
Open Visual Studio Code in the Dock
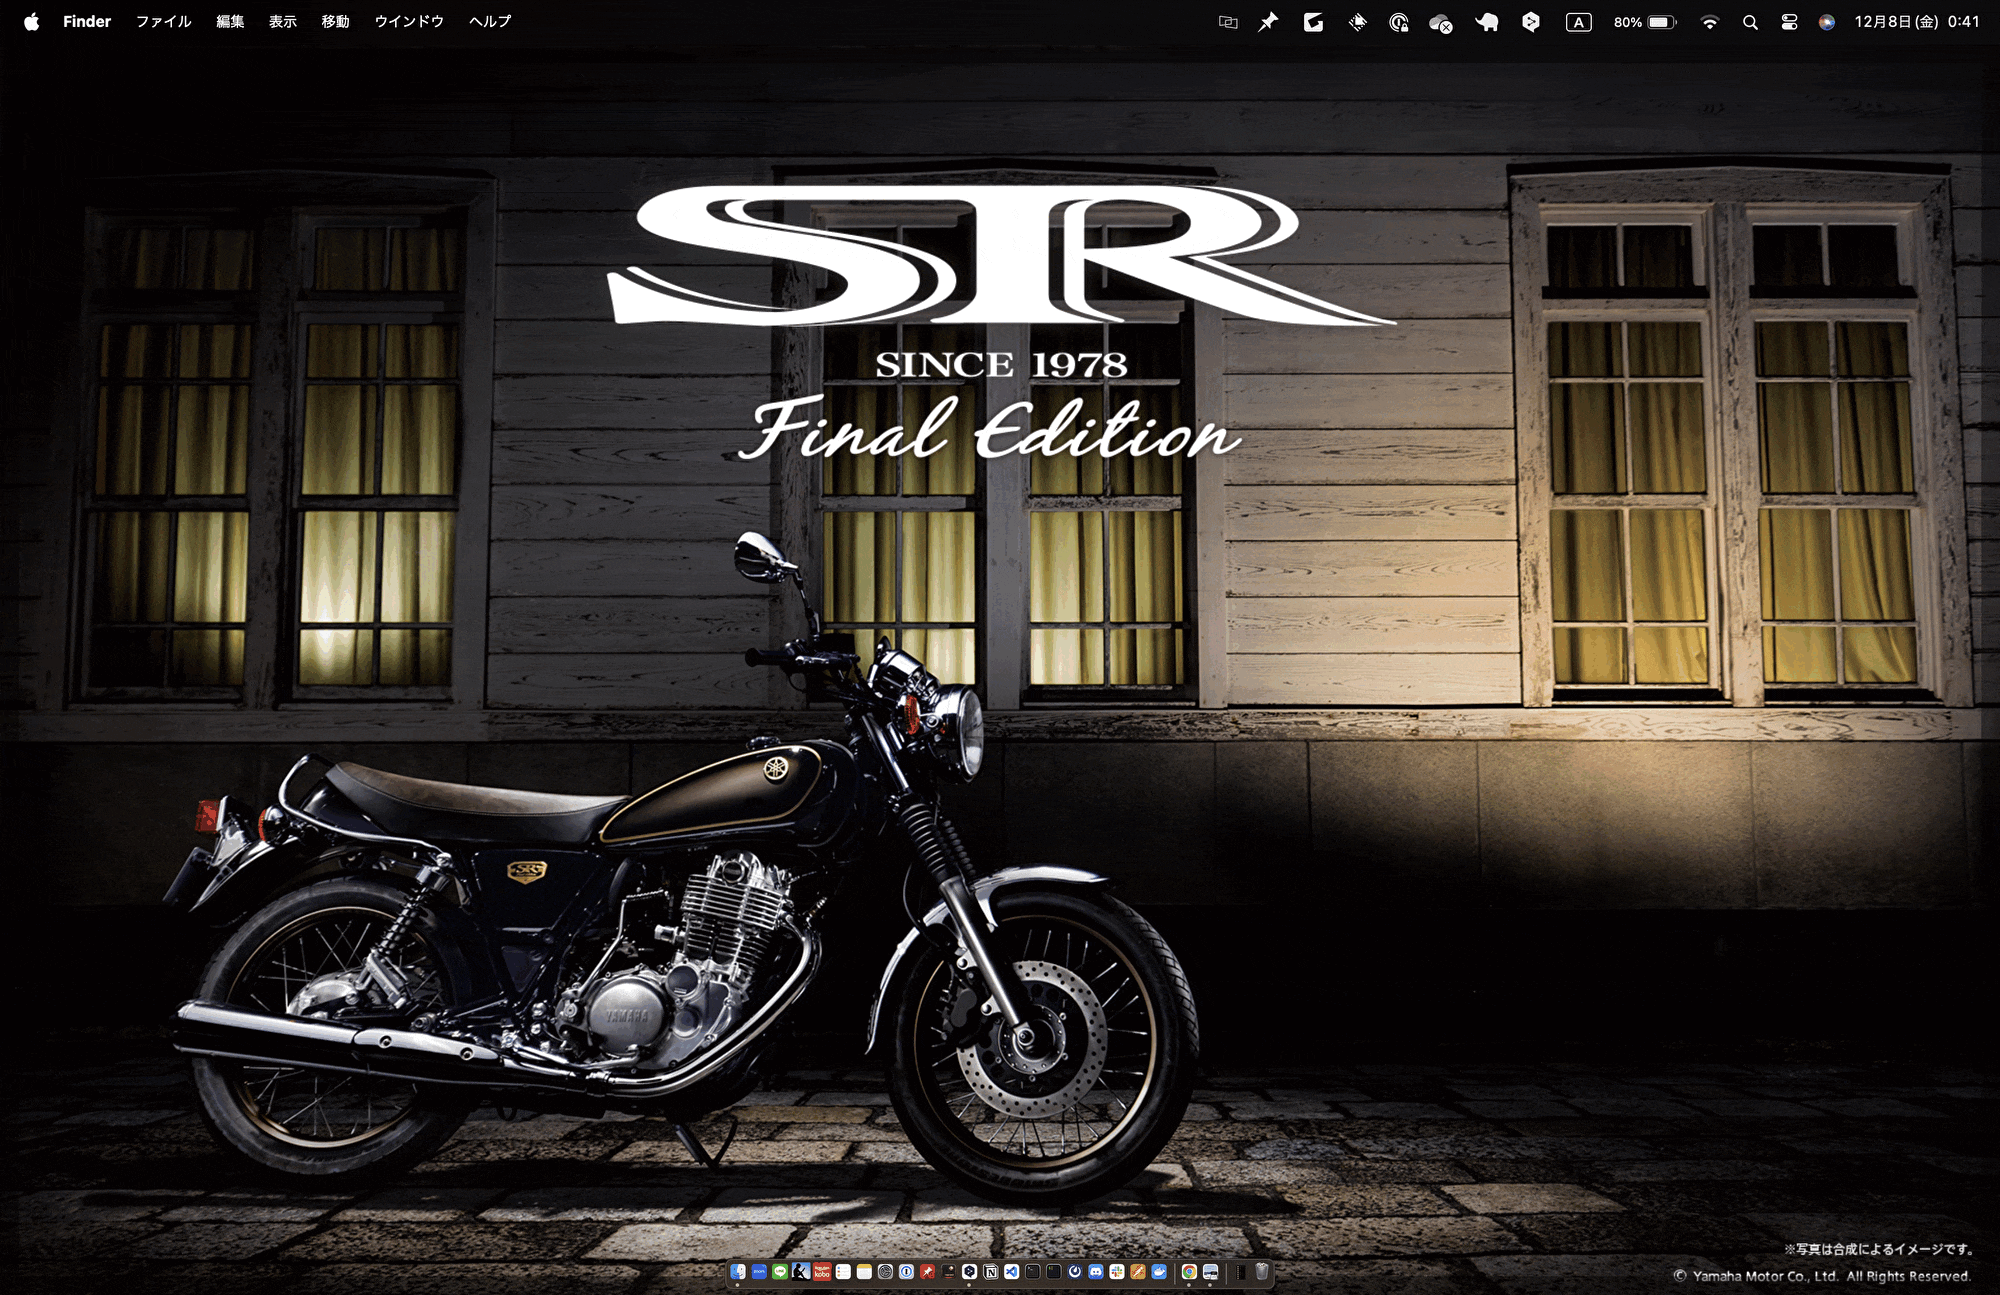[1011, 1272]
